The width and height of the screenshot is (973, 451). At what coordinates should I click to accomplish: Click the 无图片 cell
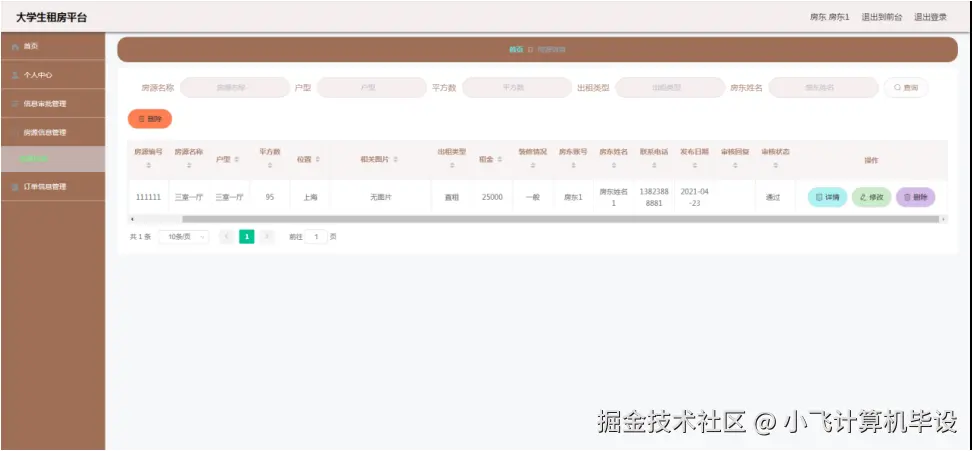(381, 197)
